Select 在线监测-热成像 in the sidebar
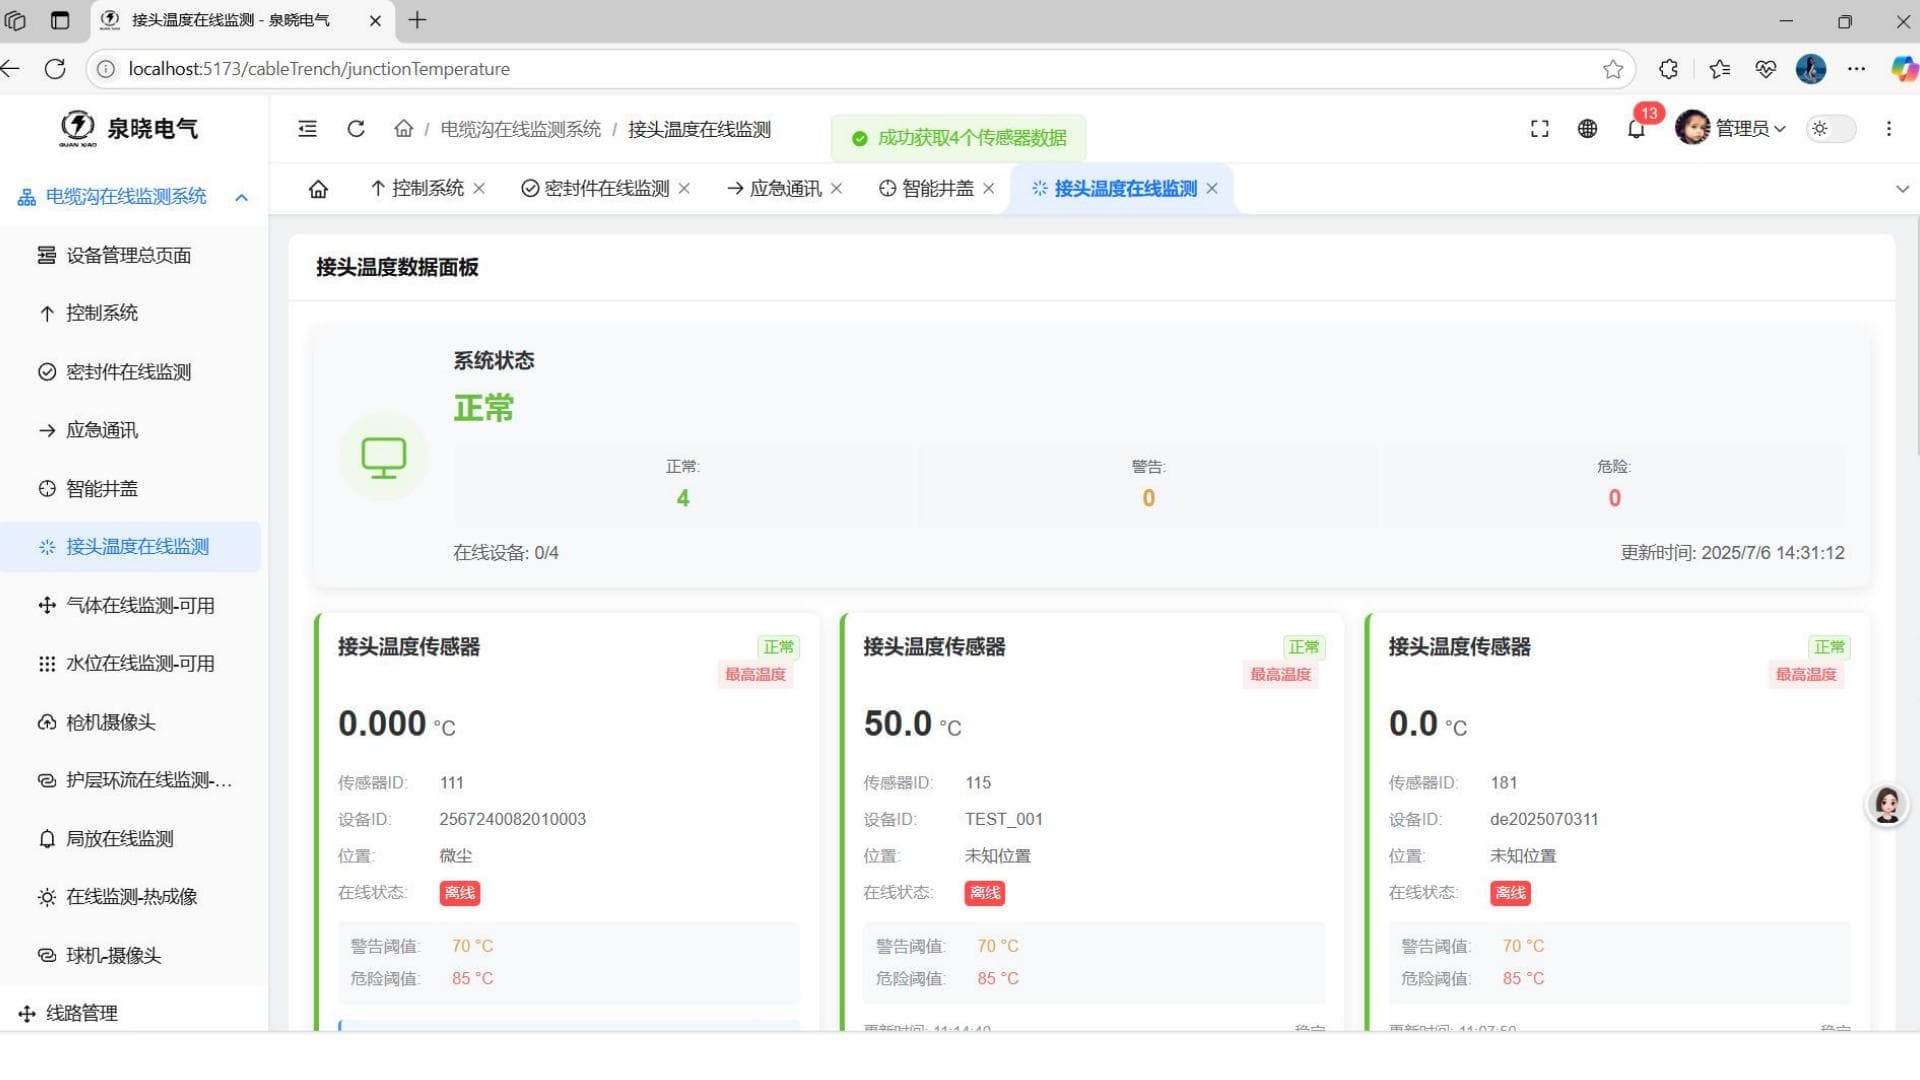 click(x=131, y=897)
